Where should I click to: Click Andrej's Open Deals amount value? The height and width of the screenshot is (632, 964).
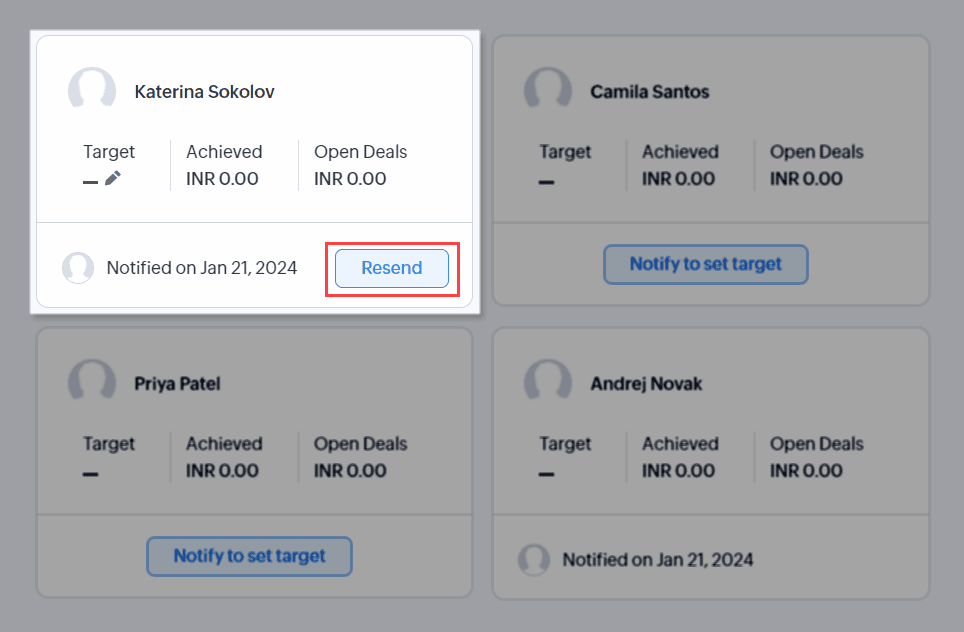[806, 471]
